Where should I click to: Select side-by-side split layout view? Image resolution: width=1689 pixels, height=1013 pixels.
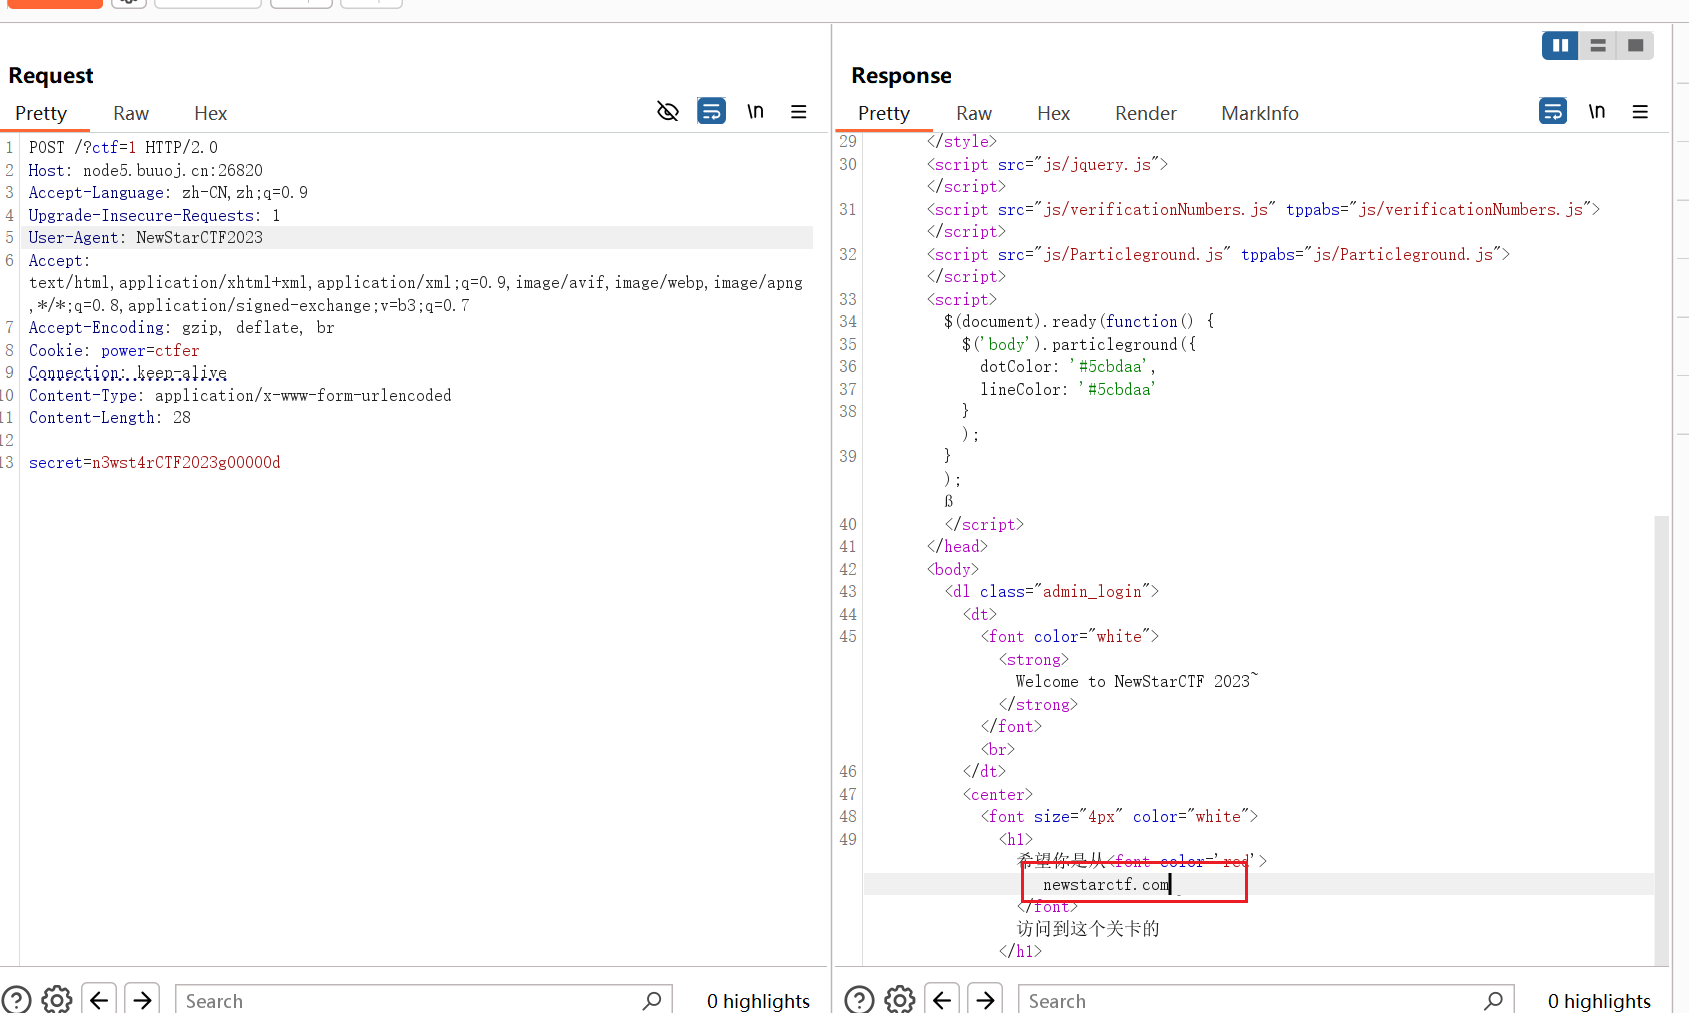point(1560,45)
